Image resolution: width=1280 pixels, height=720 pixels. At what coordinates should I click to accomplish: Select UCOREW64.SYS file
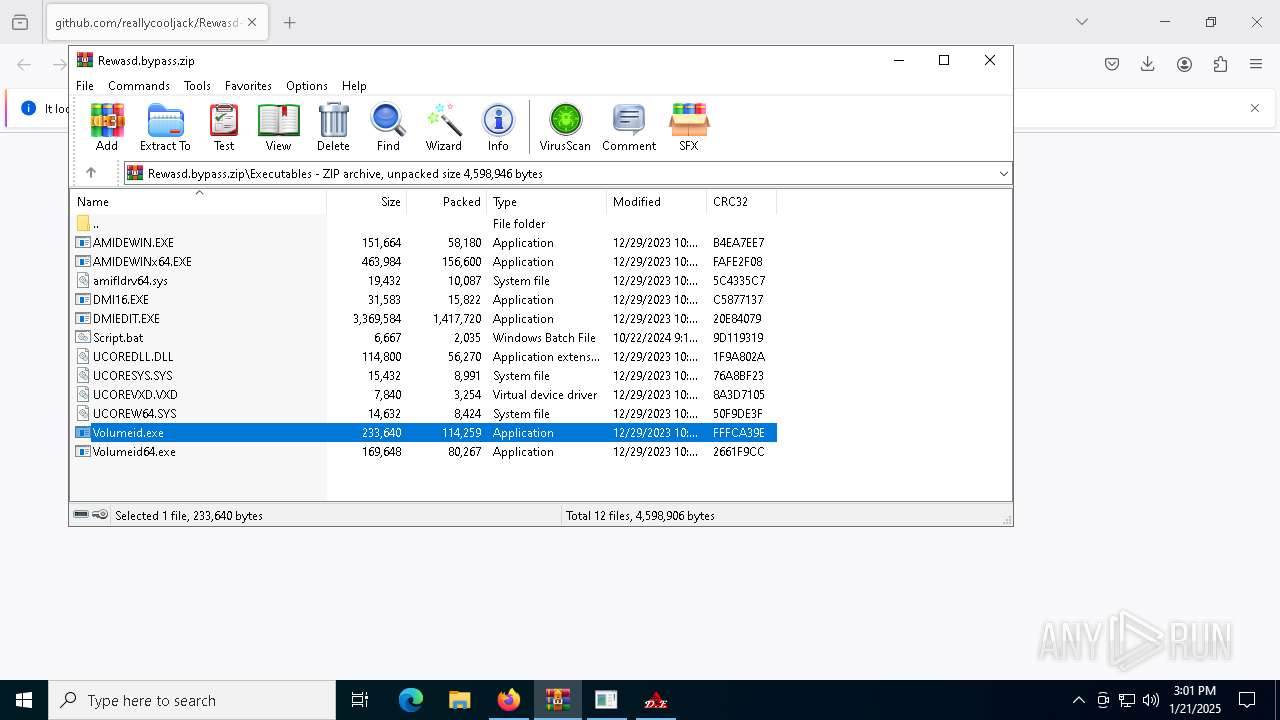pyautogui.click(x=425, y=414)
